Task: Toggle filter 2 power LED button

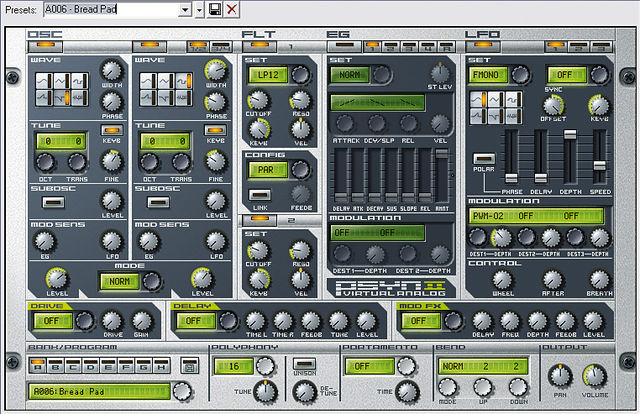Action: (x=260, y=220)
